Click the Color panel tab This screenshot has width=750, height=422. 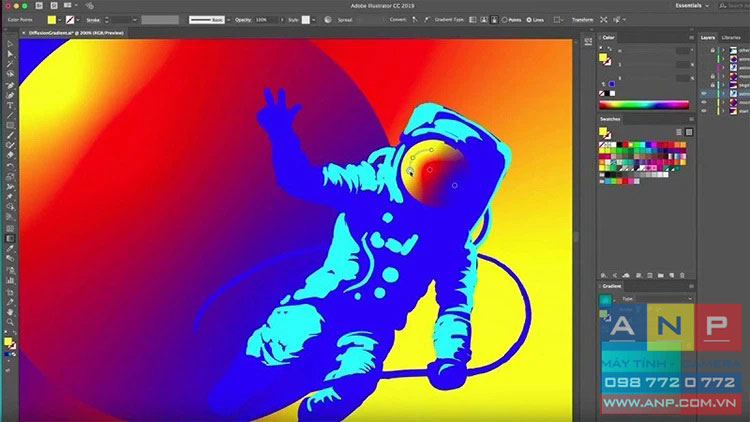click(608, 37)
